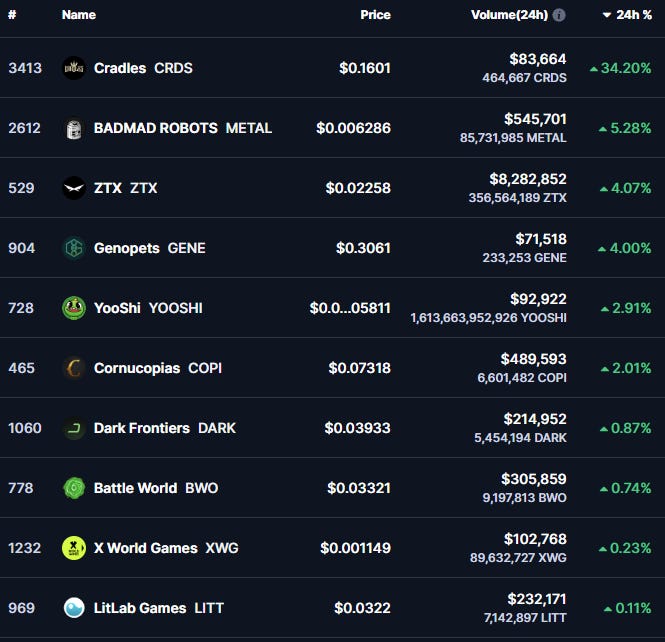Sort by the Volume(24h) column header
Viewport: 665px width, 642px height.
(509, 15)
